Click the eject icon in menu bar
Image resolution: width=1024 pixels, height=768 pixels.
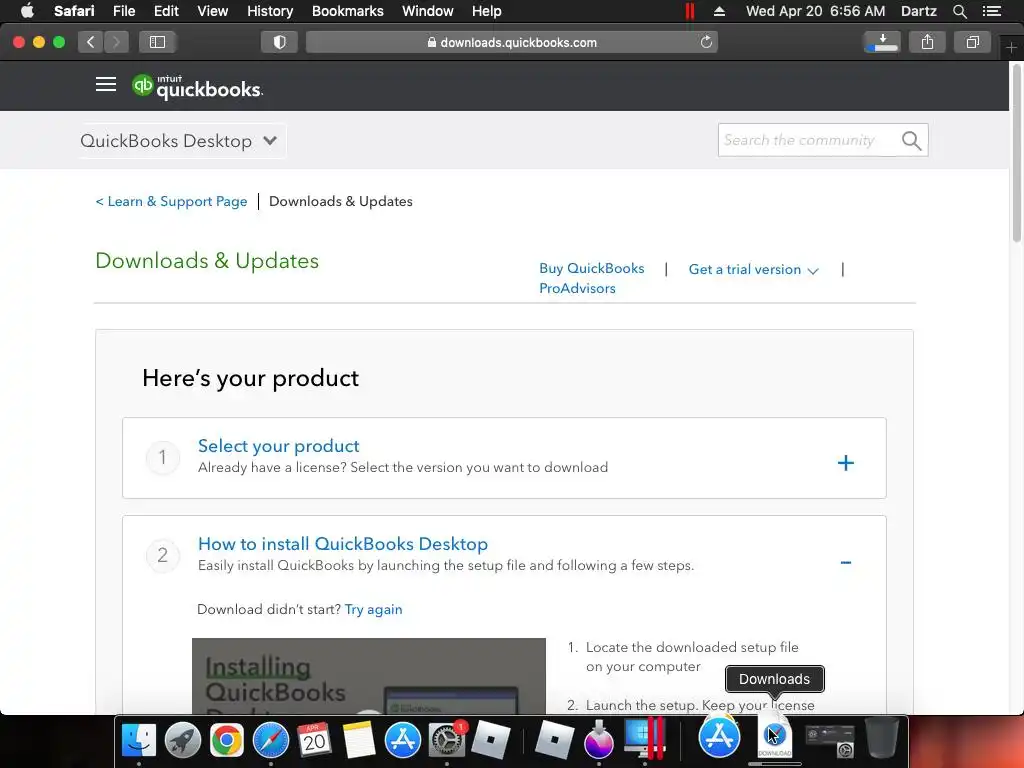[719, 11]
